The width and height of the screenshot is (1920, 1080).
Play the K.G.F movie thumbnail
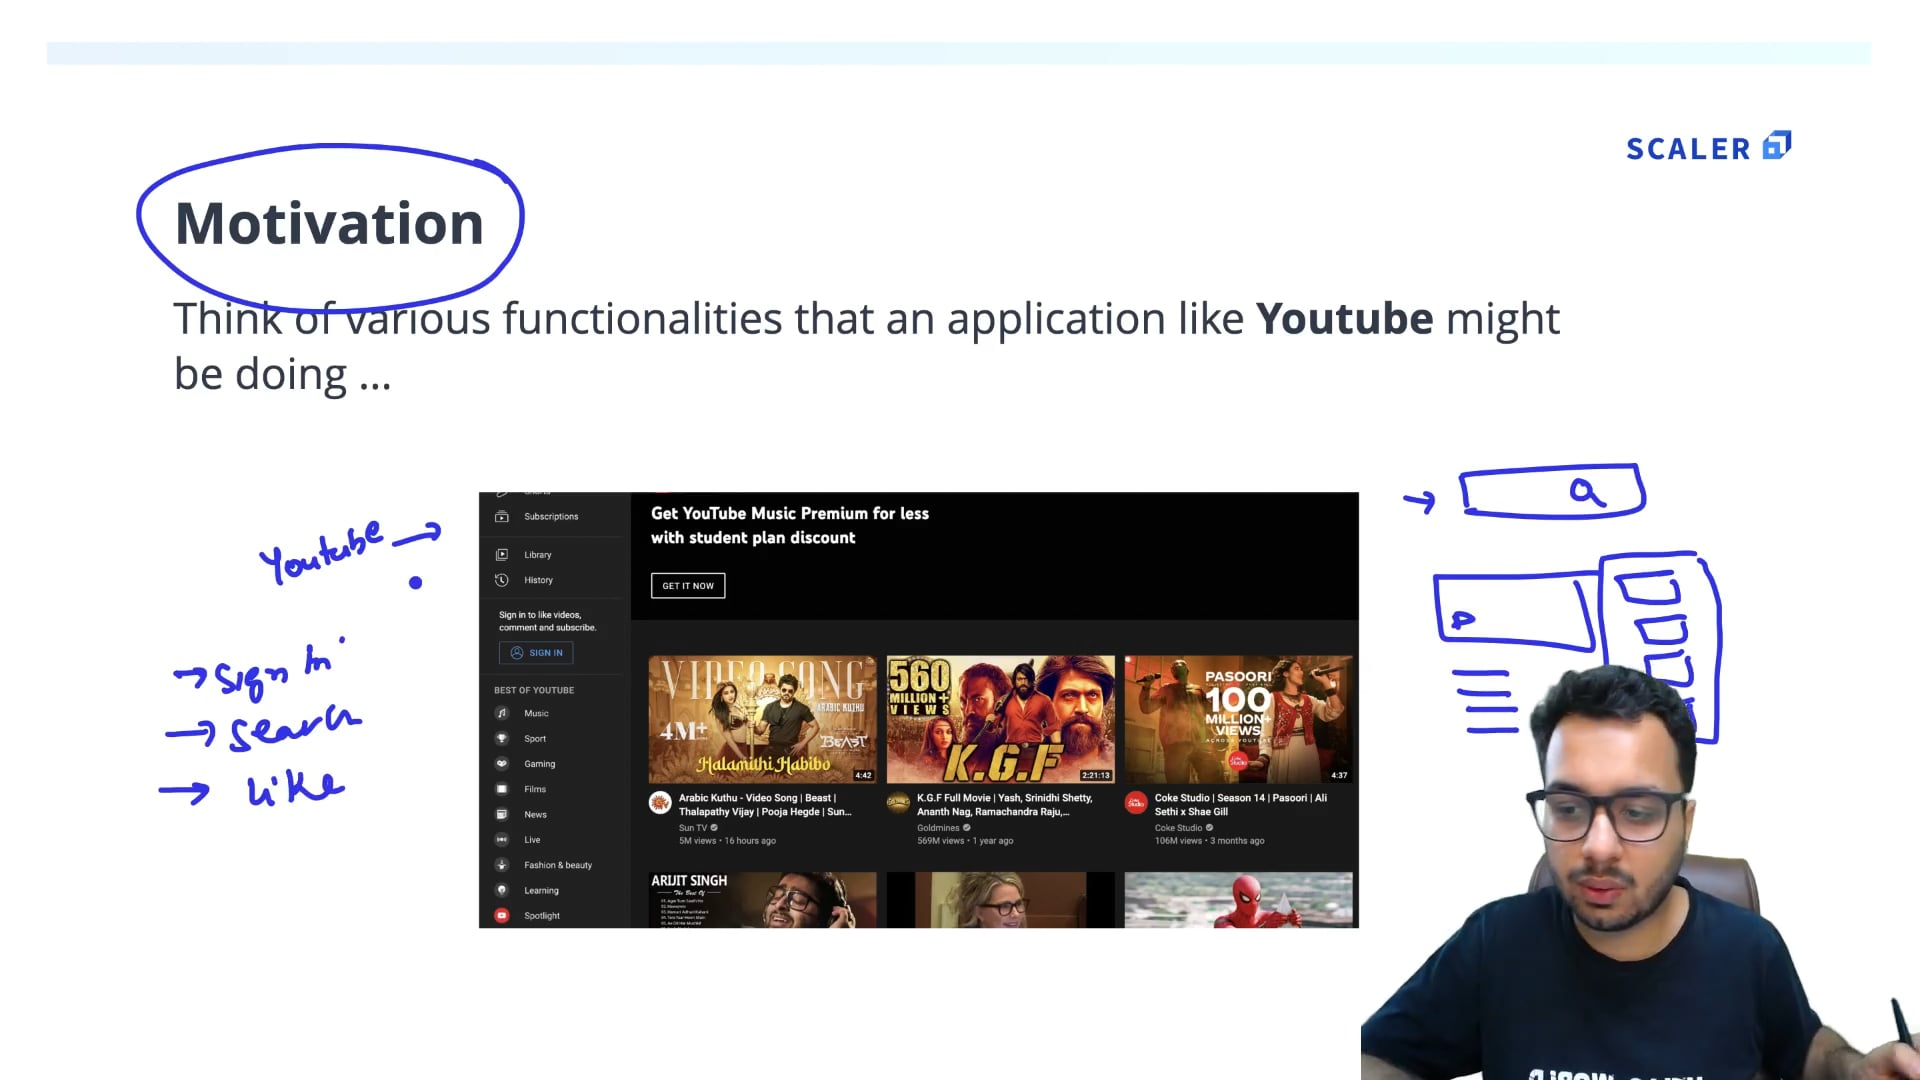pos(1000,719)
